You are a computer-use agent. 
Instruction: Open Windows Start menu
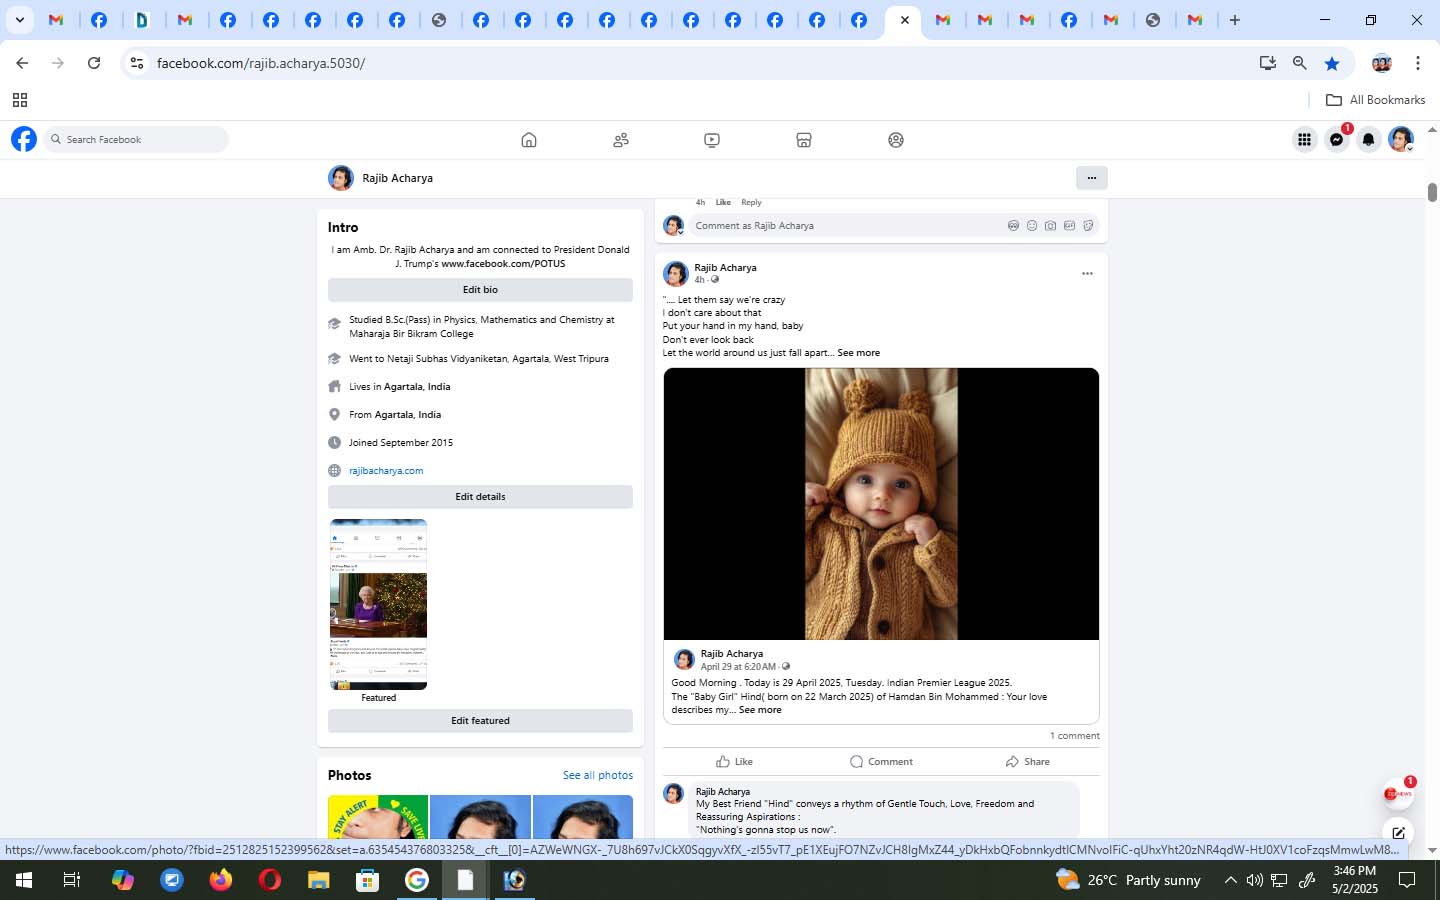tap(23, 880)
